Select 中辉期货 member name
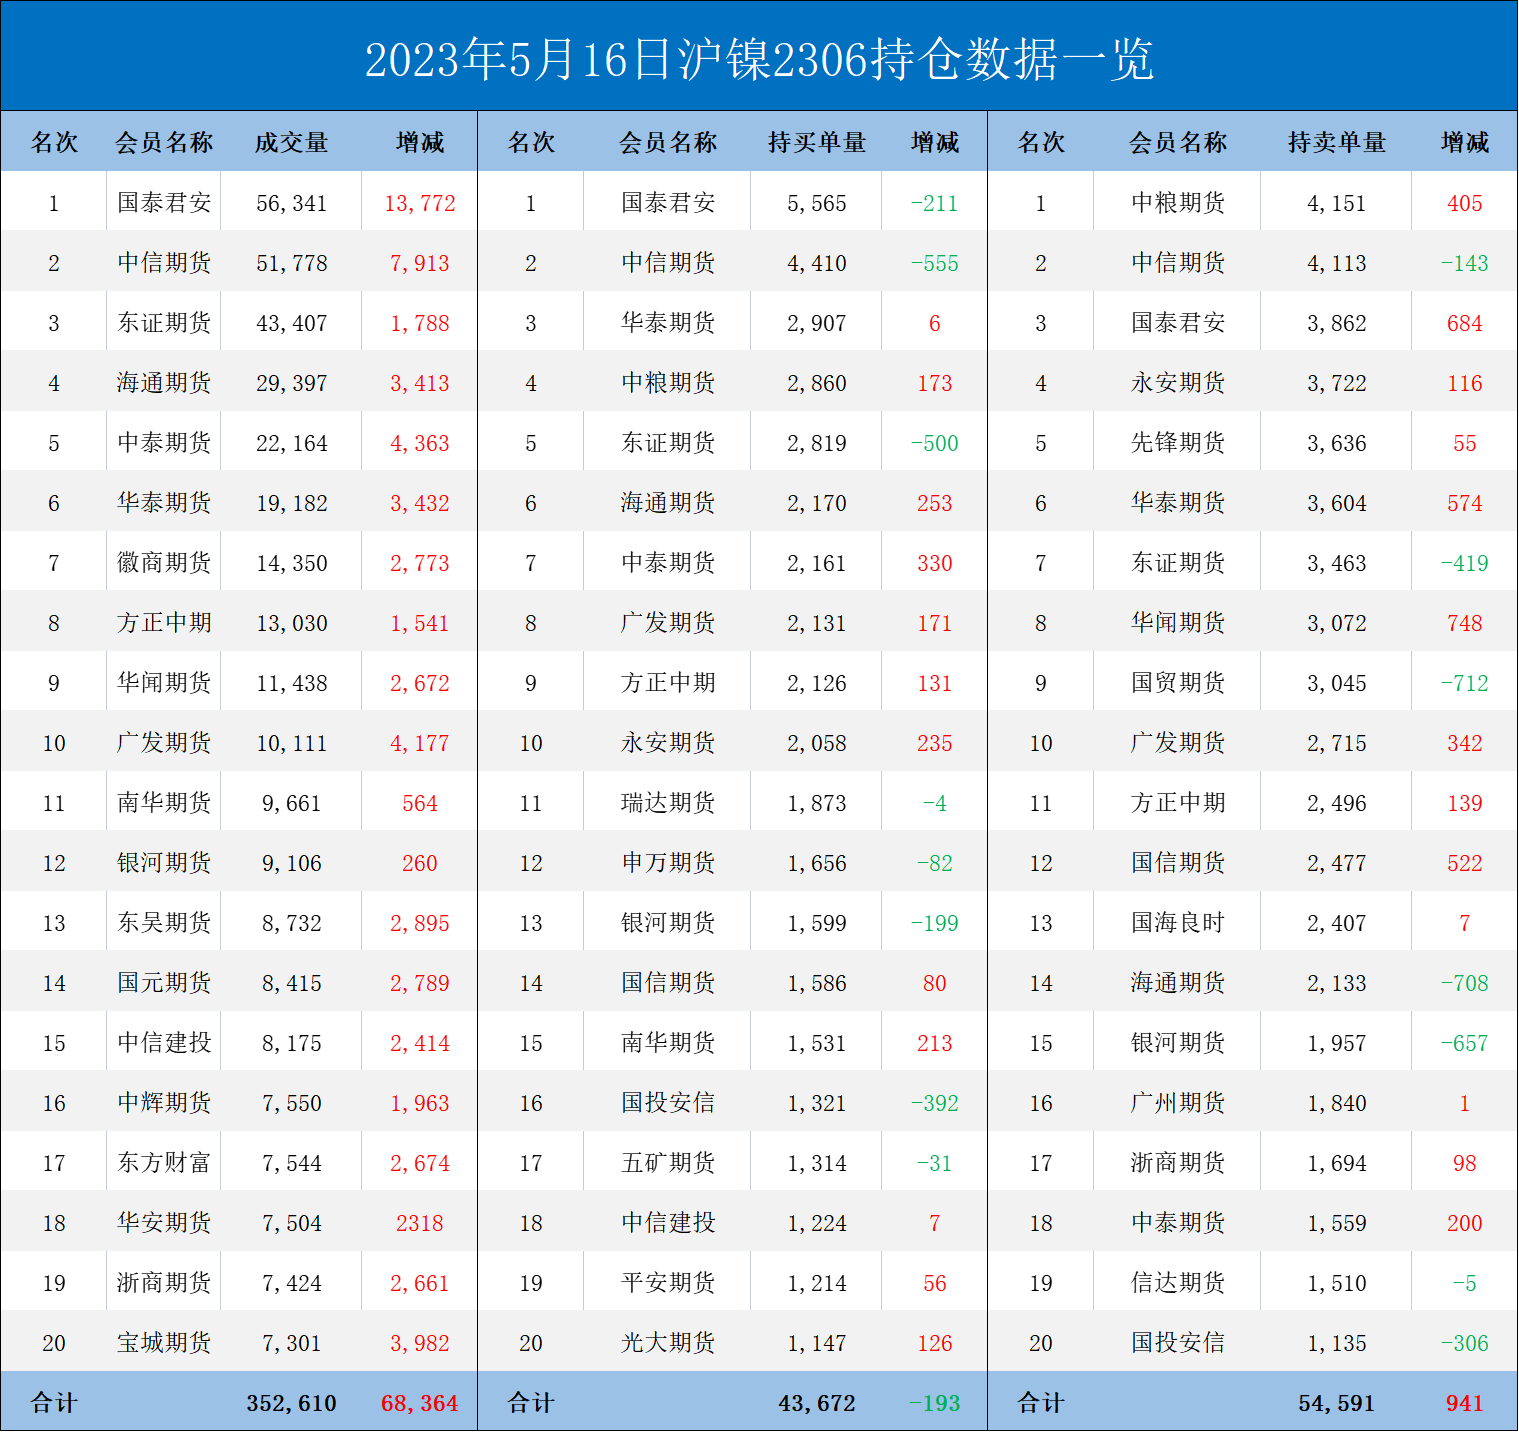The image size is (1519, 1432). [x=164, y=1102]
